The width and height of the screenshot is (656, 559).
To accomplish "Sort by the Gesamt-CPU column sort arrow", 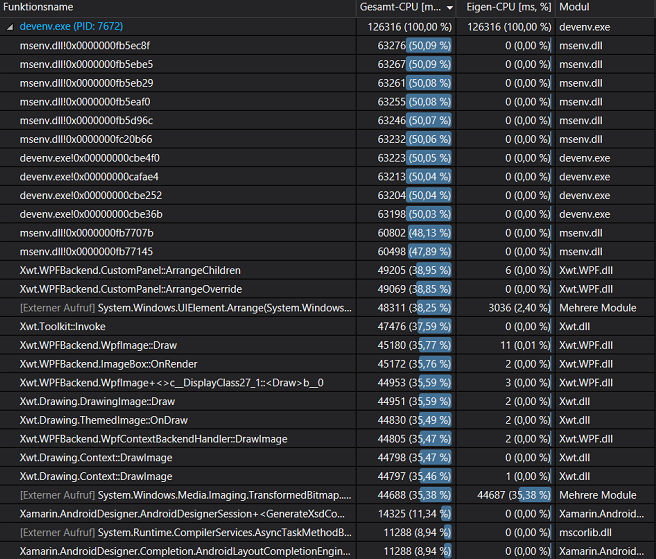I will point(450,8).
